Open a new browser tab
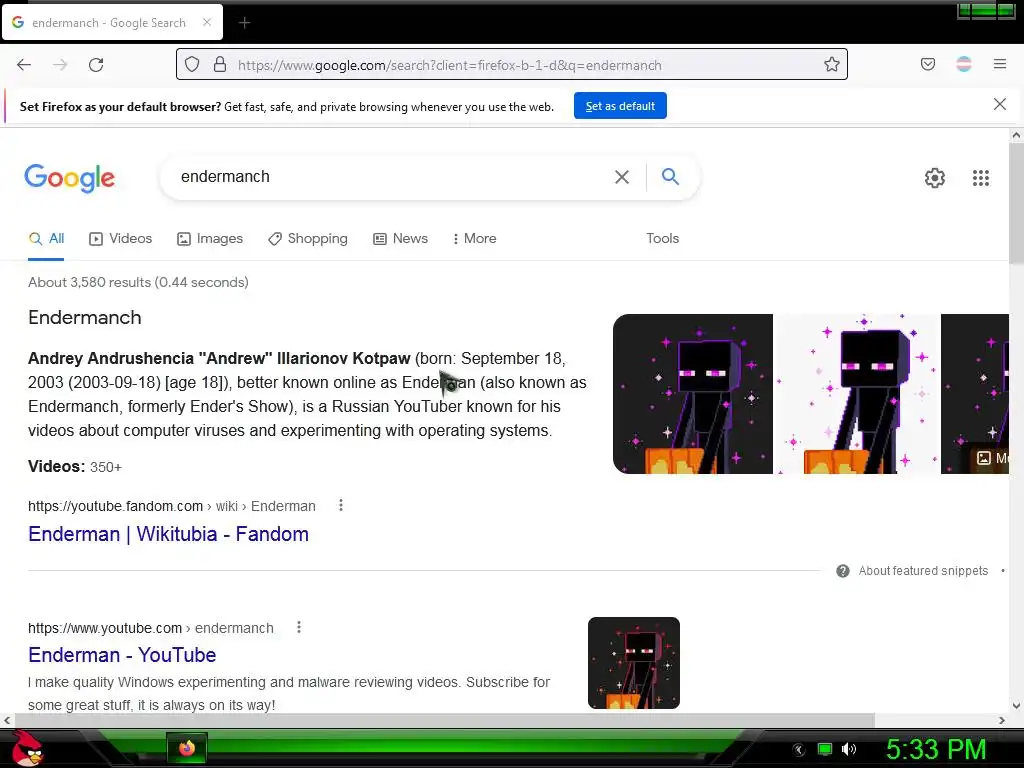 pyautogui.click(x=244, y=23)
